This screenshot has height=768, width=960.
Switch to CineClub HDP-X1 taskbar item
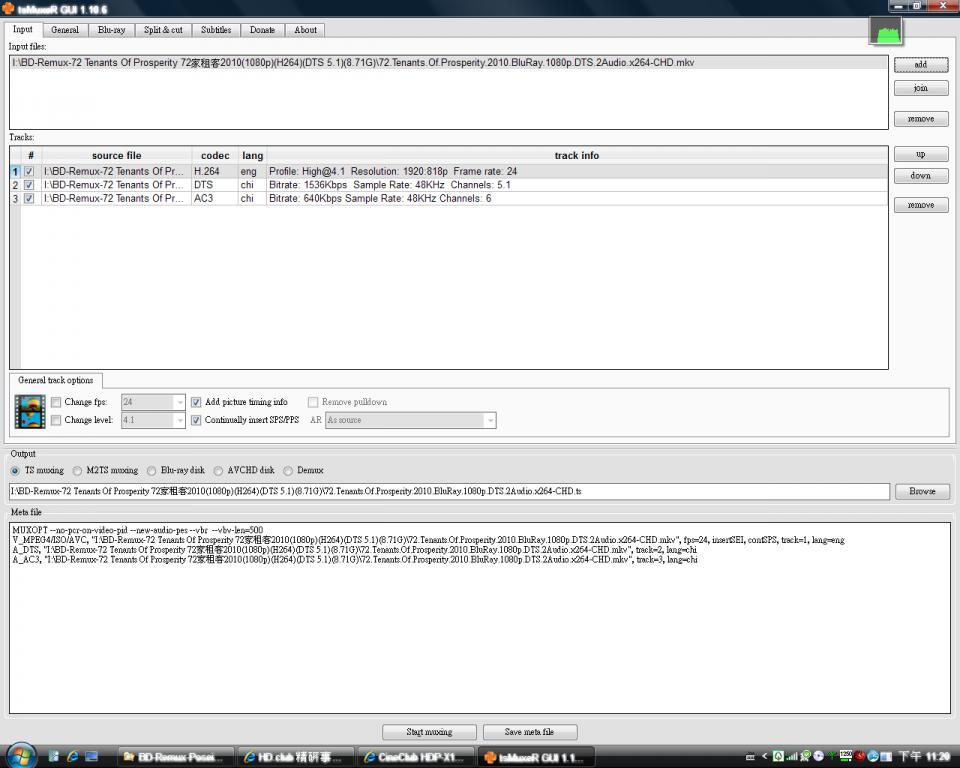(x=416, y=758)
